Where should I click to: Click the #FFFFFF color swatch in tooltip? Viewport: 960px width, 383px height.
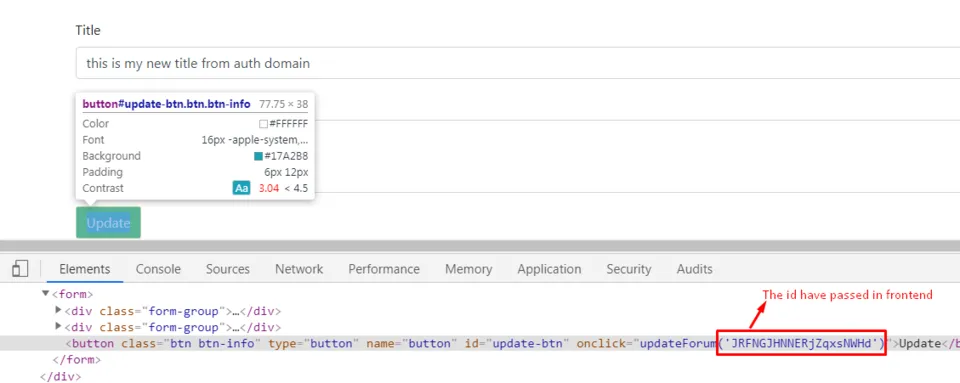click(x=263, y=124)
